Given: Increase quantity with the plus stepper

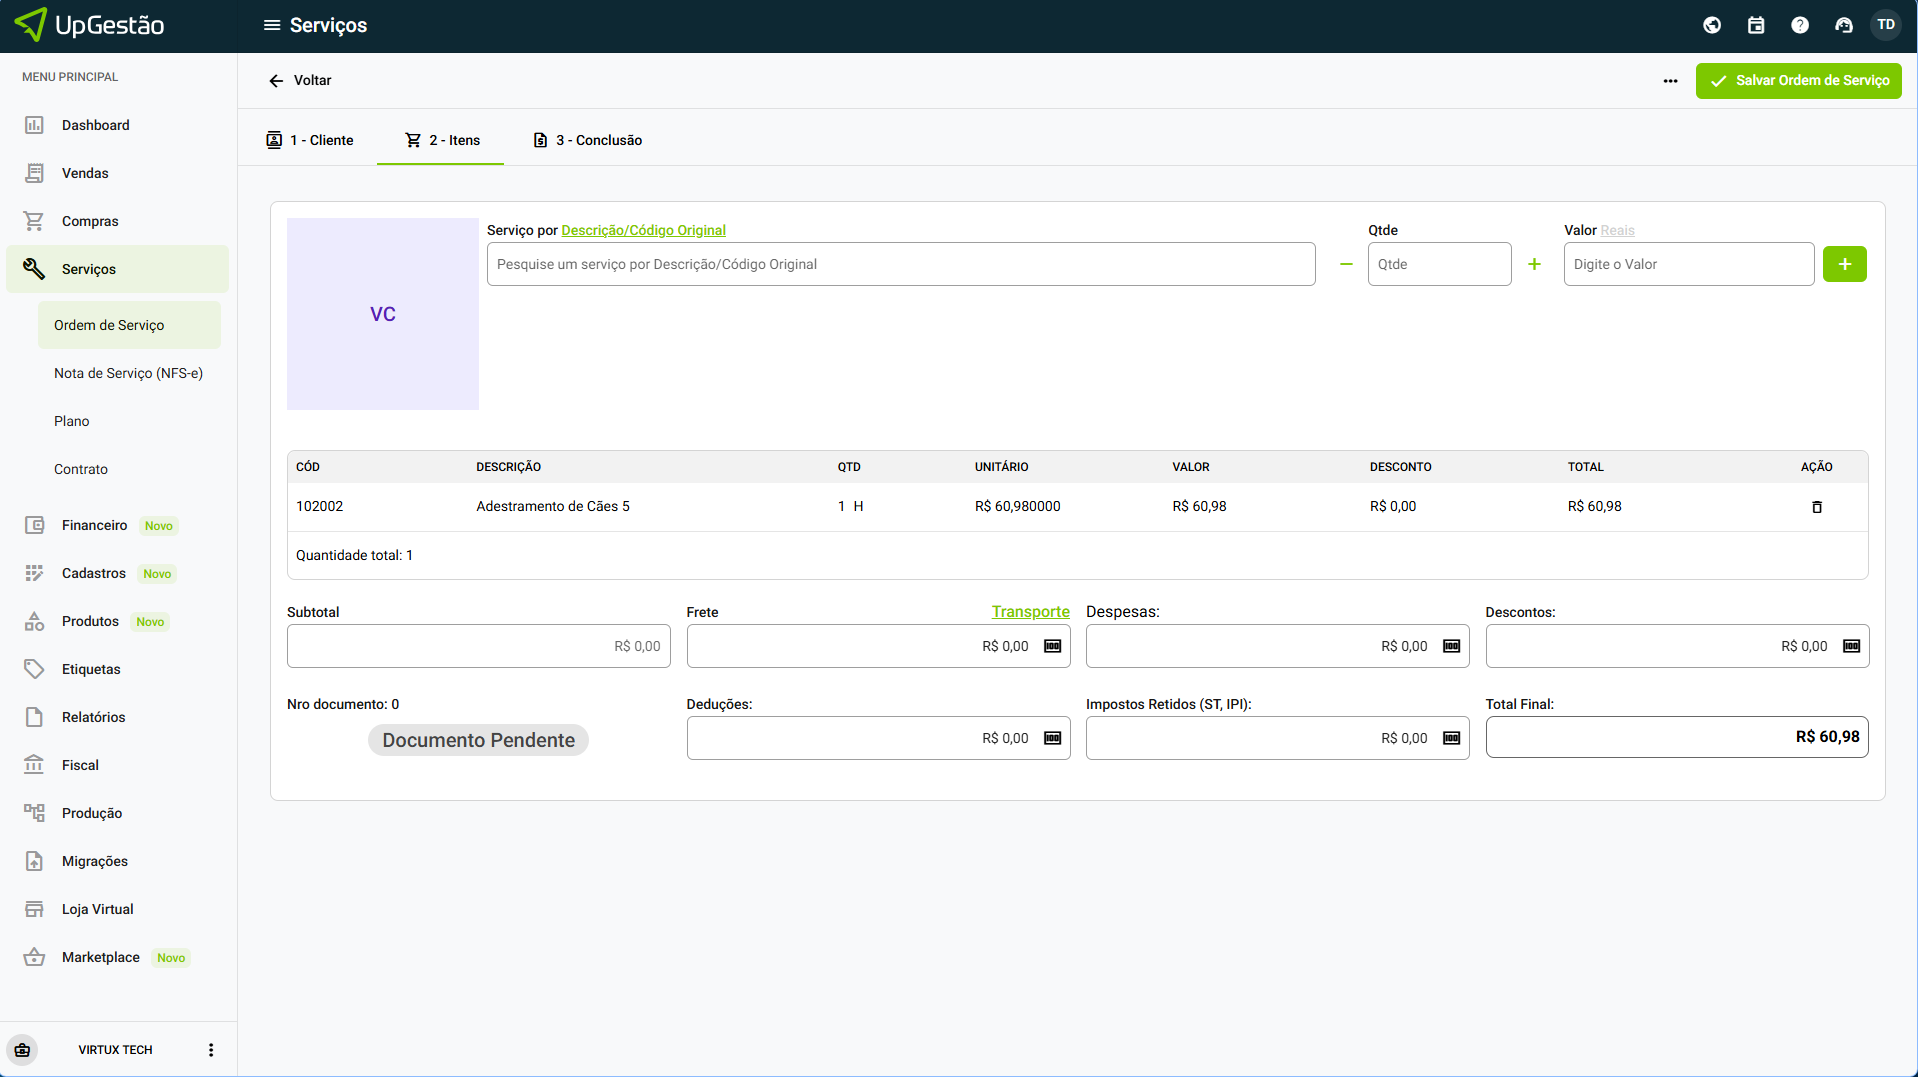Looking at the screenshot, I should (x=1534, y=264).
